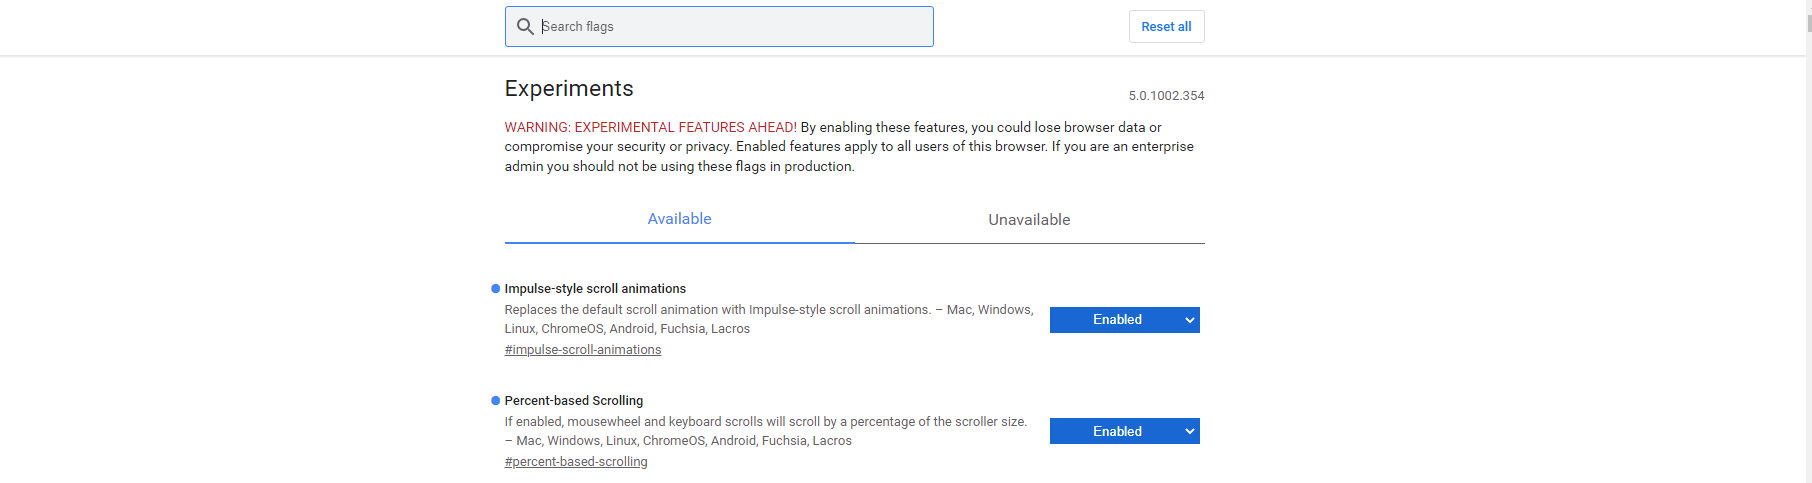Click blue dot beside Impulse-style scroll animations
The width and height of the screenshot is (1812, 483).
click(x=495, y=289)
